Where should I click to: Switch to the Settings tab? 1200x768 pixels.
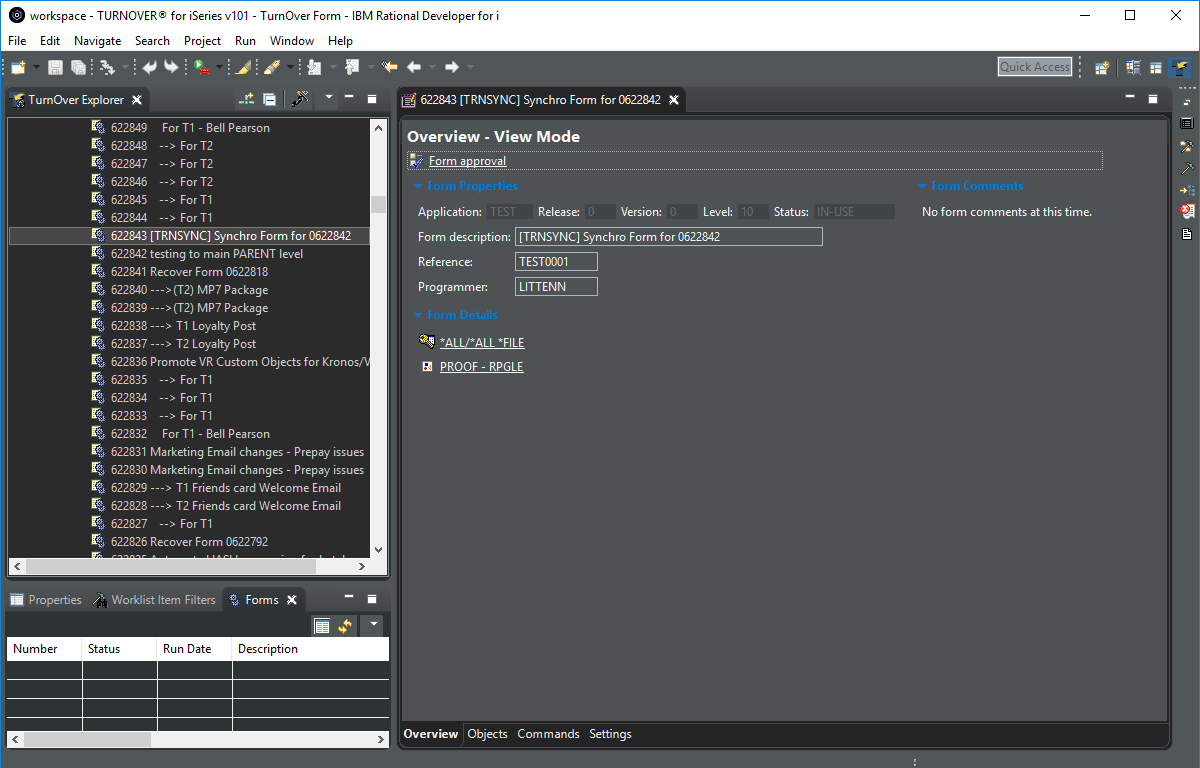pyautogui.click(x=610, y=734)
